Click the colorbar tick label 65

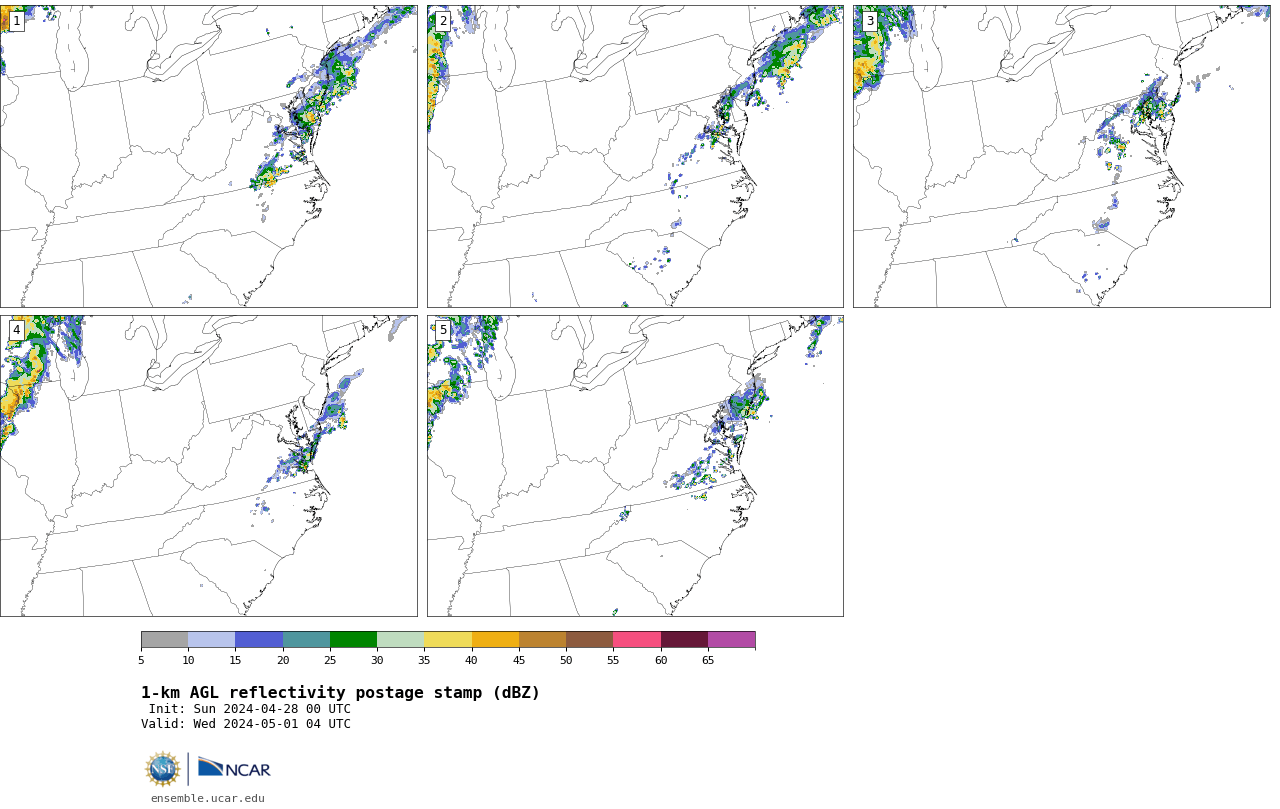point(708,660)
